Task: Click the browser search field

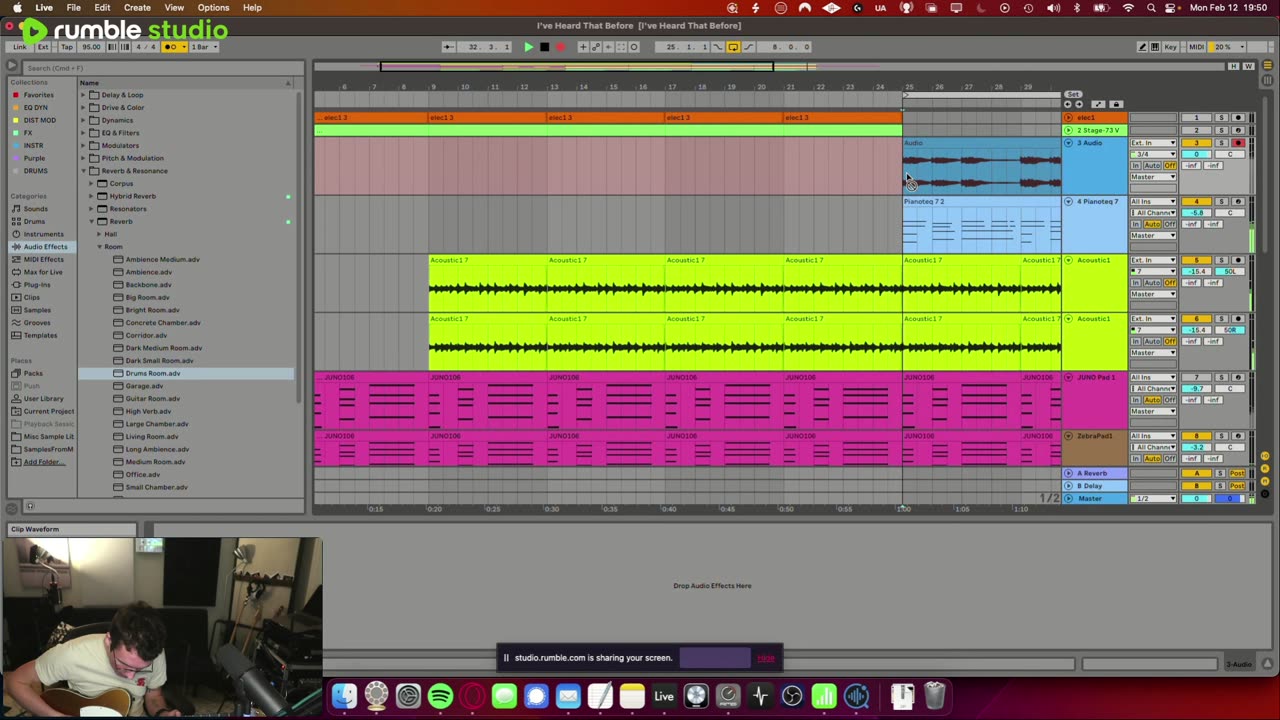Action: (163, 68)
